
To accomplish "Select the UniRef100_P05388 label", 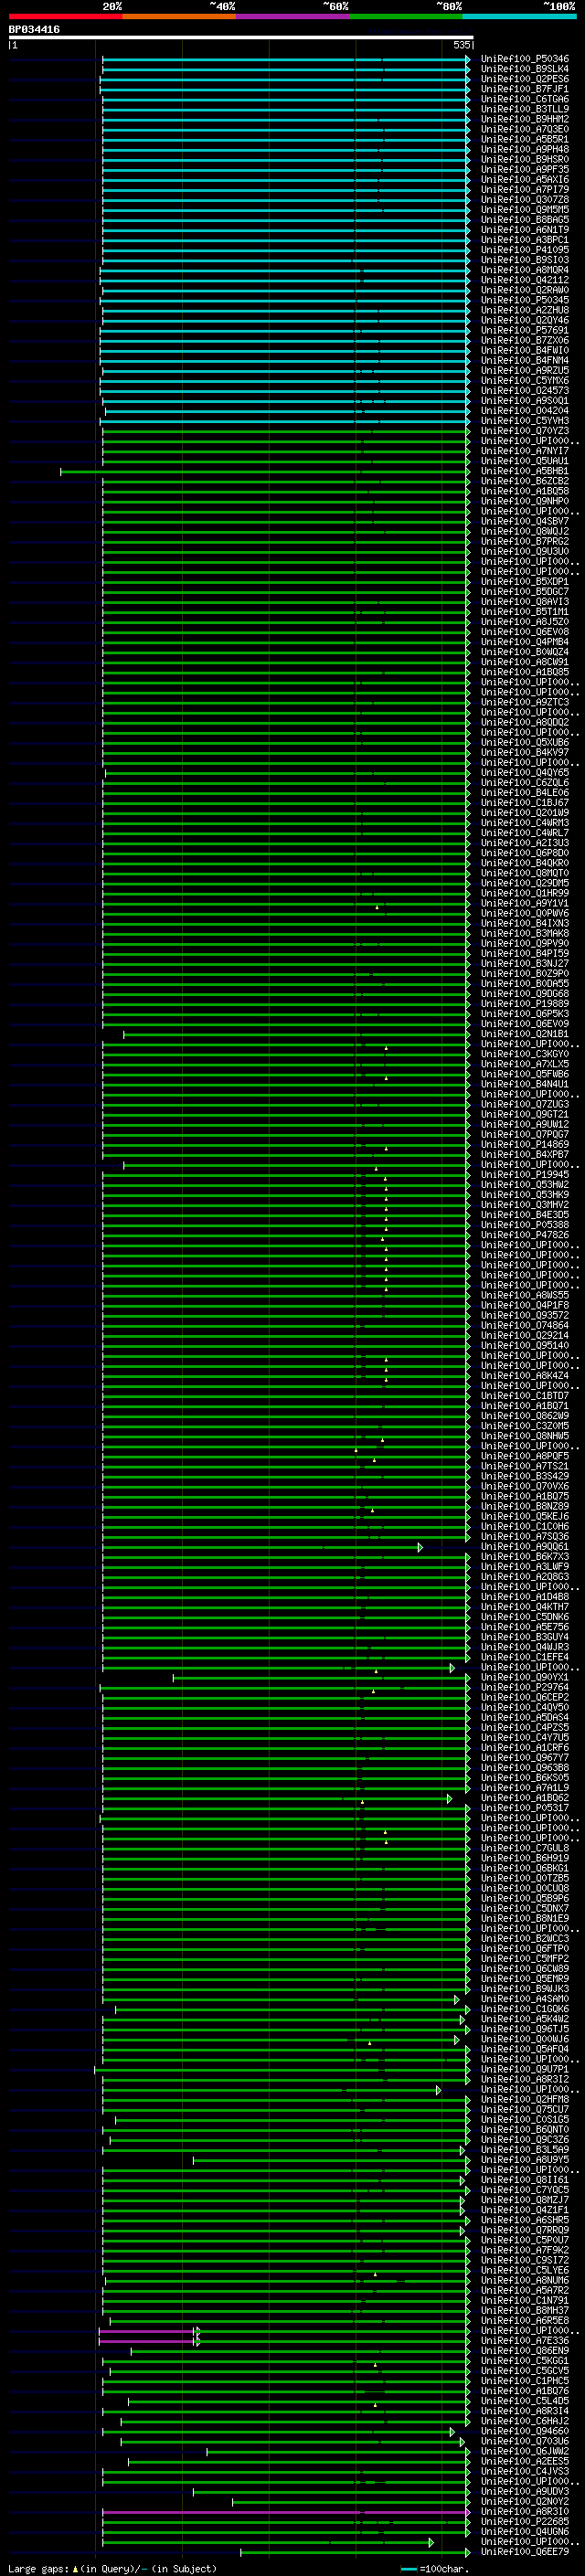I will (x=525, y=1225).
